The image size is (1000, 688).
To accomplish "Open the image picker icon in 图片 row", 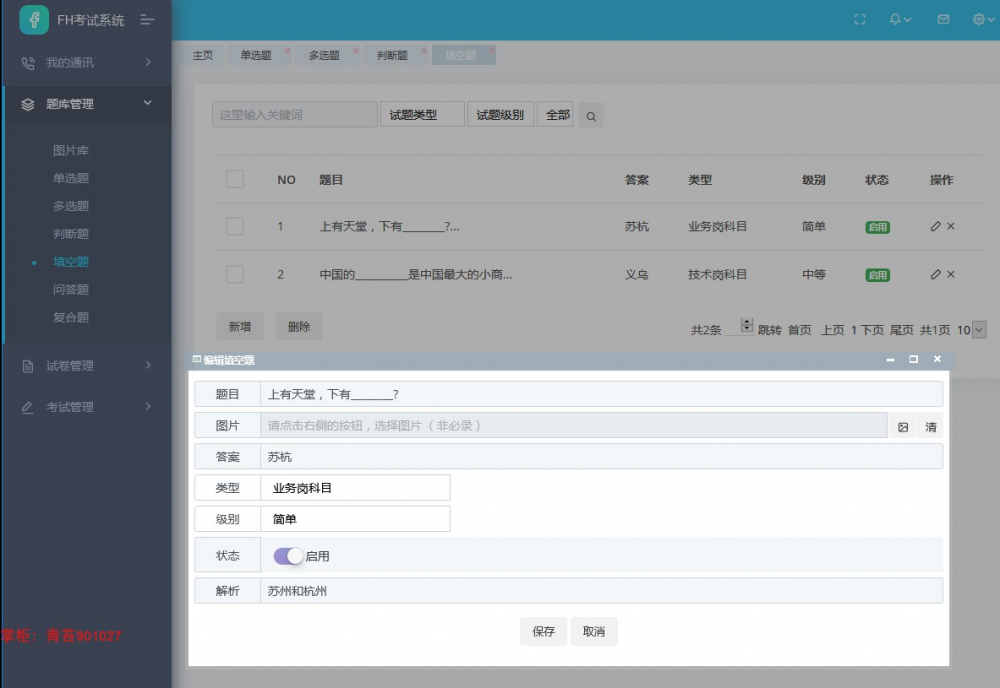I will coord(903,426).
